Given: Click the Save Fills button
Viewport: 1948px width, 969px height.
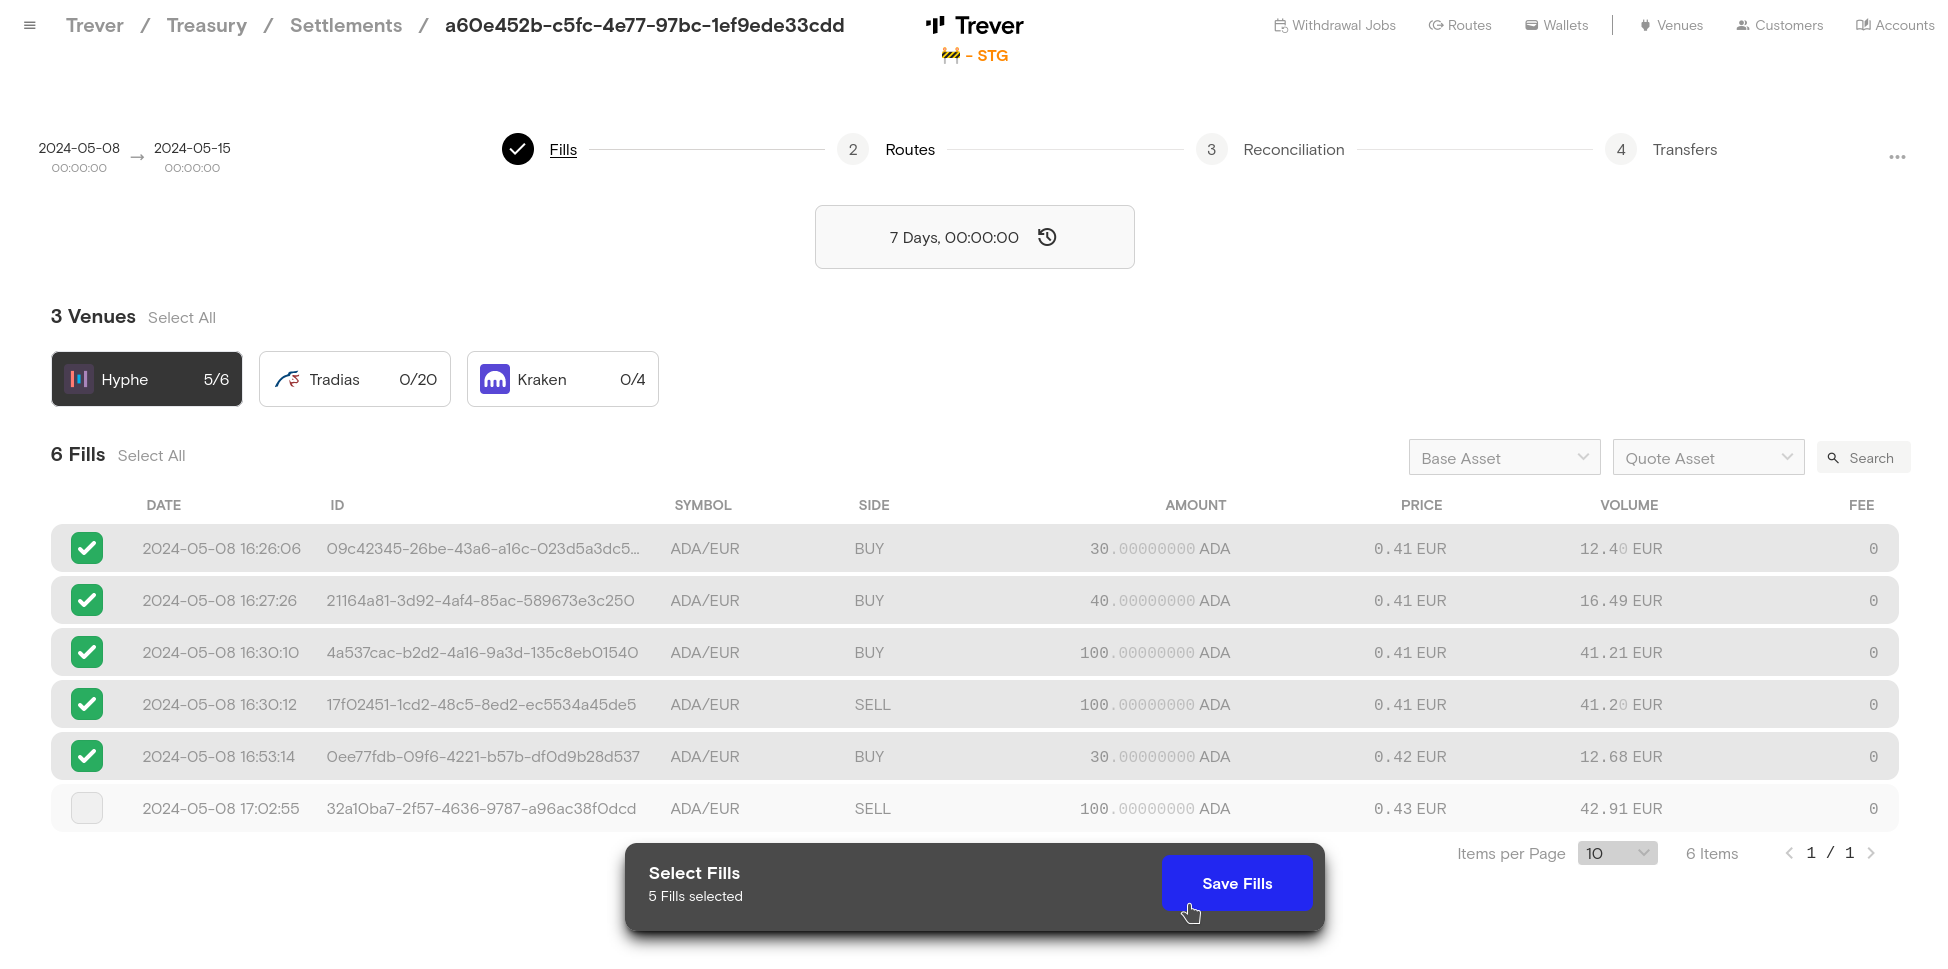Looking at the screenshot, I should pos(1236,883).
